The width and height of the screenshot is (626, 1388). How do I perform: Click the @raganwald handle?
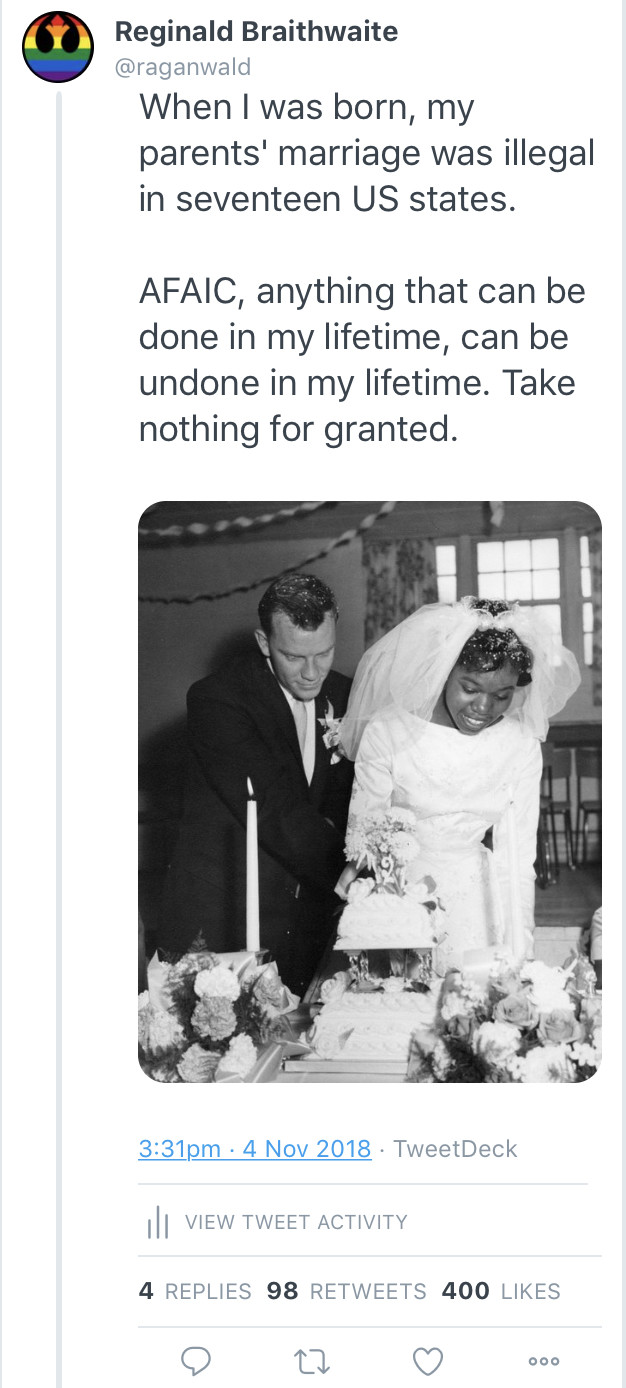(183, 67)
